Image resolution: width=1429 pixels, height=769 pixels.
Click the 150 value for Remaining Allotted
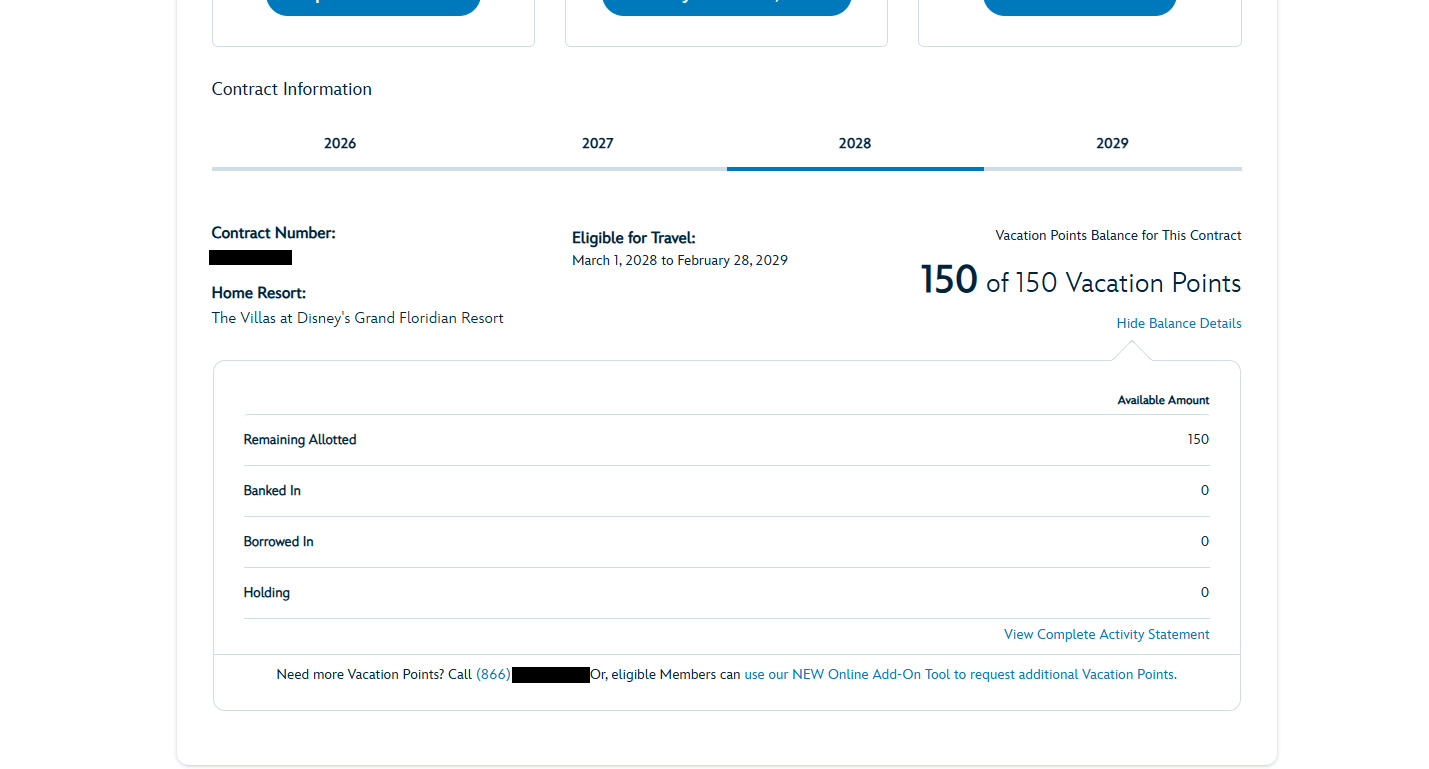click(x=1198, y=440)
